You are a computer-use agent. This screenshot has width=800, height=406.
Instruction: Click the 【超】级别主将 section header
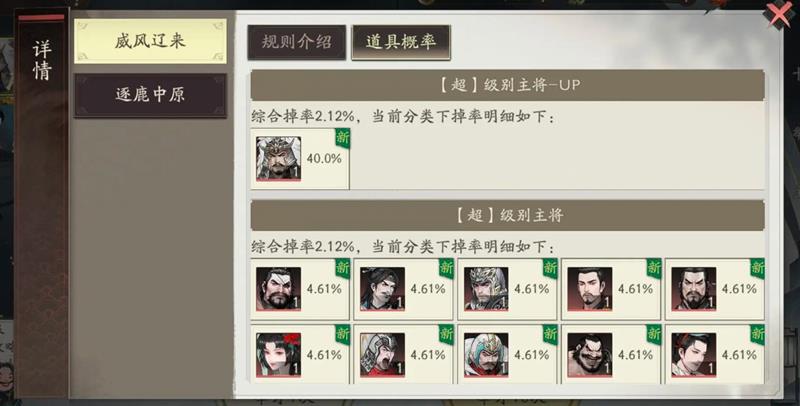point(508,216)
